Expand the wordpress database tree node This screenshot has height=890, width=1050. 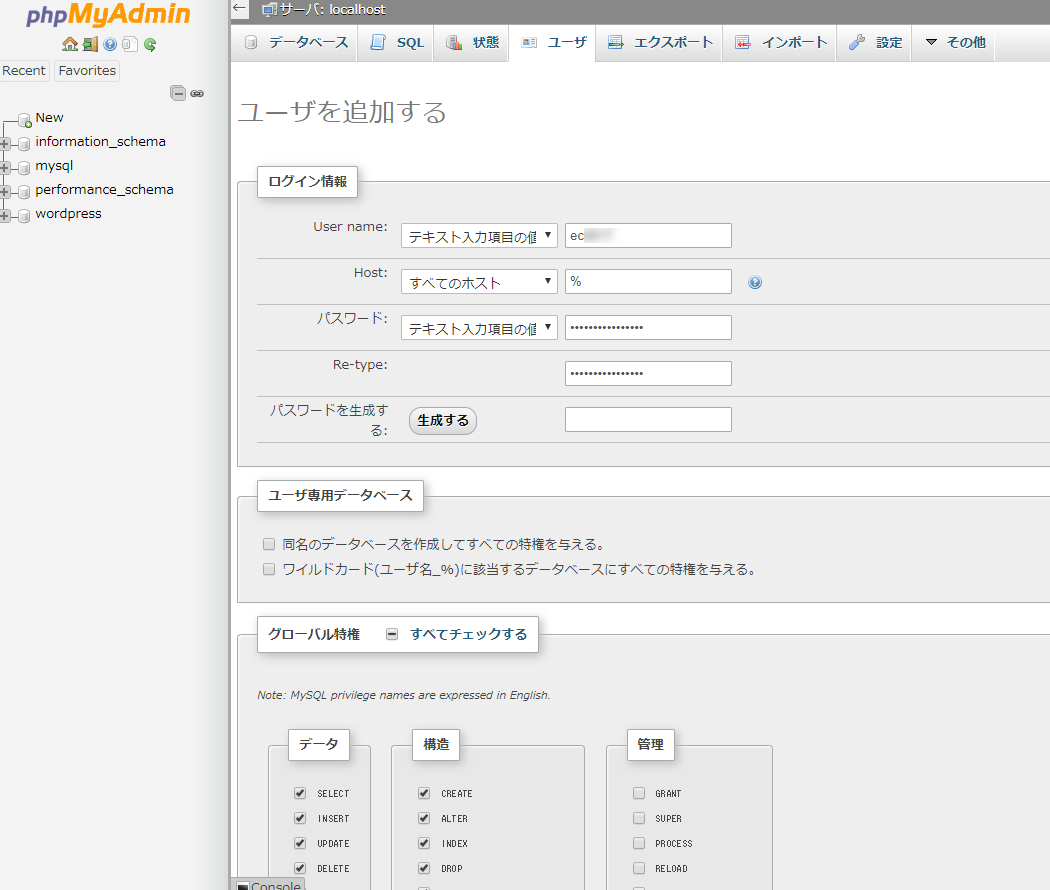6,215
